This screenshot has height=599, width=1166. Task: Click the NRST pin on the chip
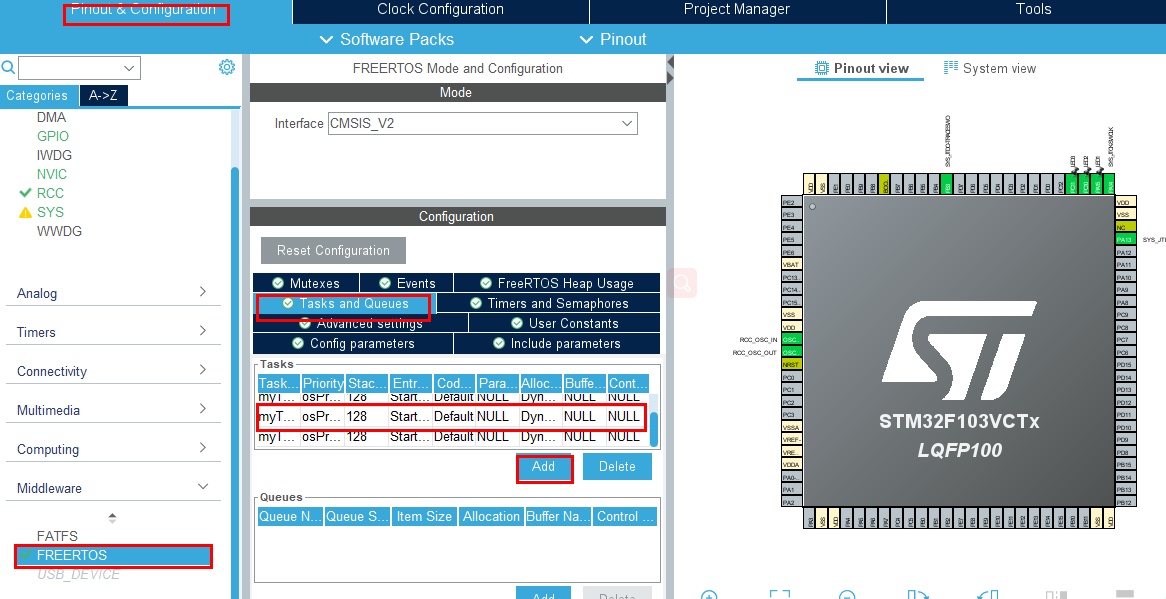pyautogui.click(x=790, y=365)
